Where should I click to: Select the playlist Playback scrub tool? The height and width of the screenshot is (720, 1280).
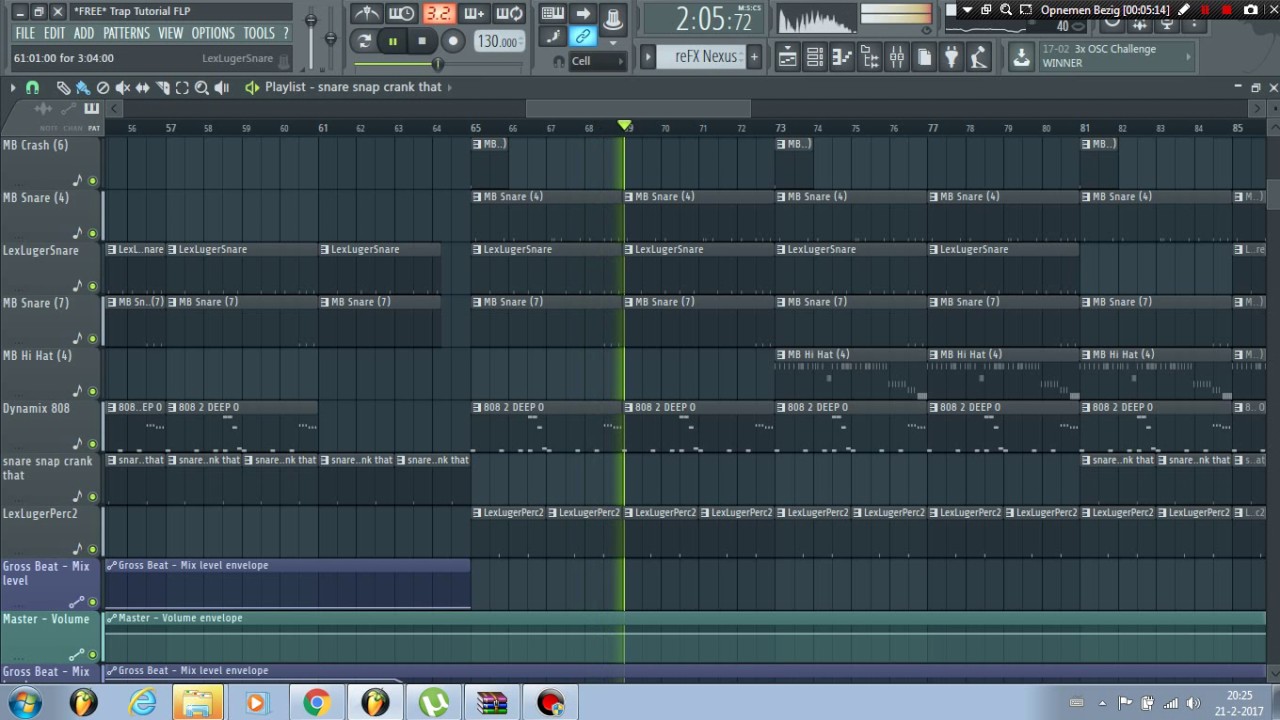tap(222, 88)
